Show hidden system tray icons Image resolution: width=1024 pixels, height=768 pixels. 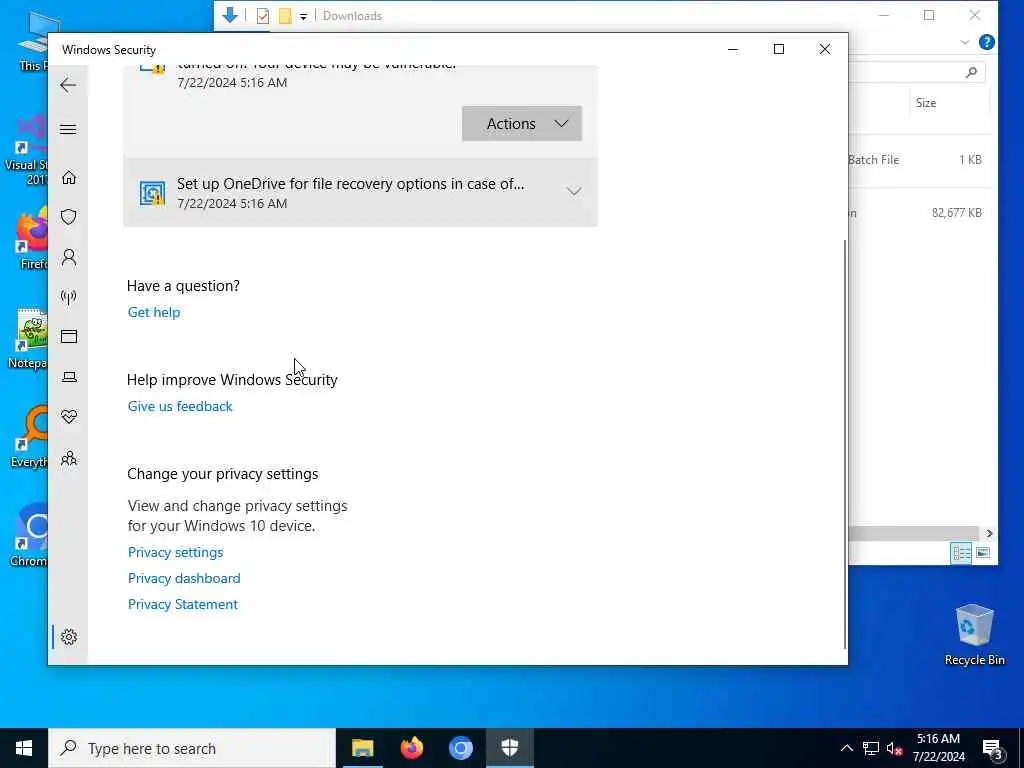[x=846, y=748]
